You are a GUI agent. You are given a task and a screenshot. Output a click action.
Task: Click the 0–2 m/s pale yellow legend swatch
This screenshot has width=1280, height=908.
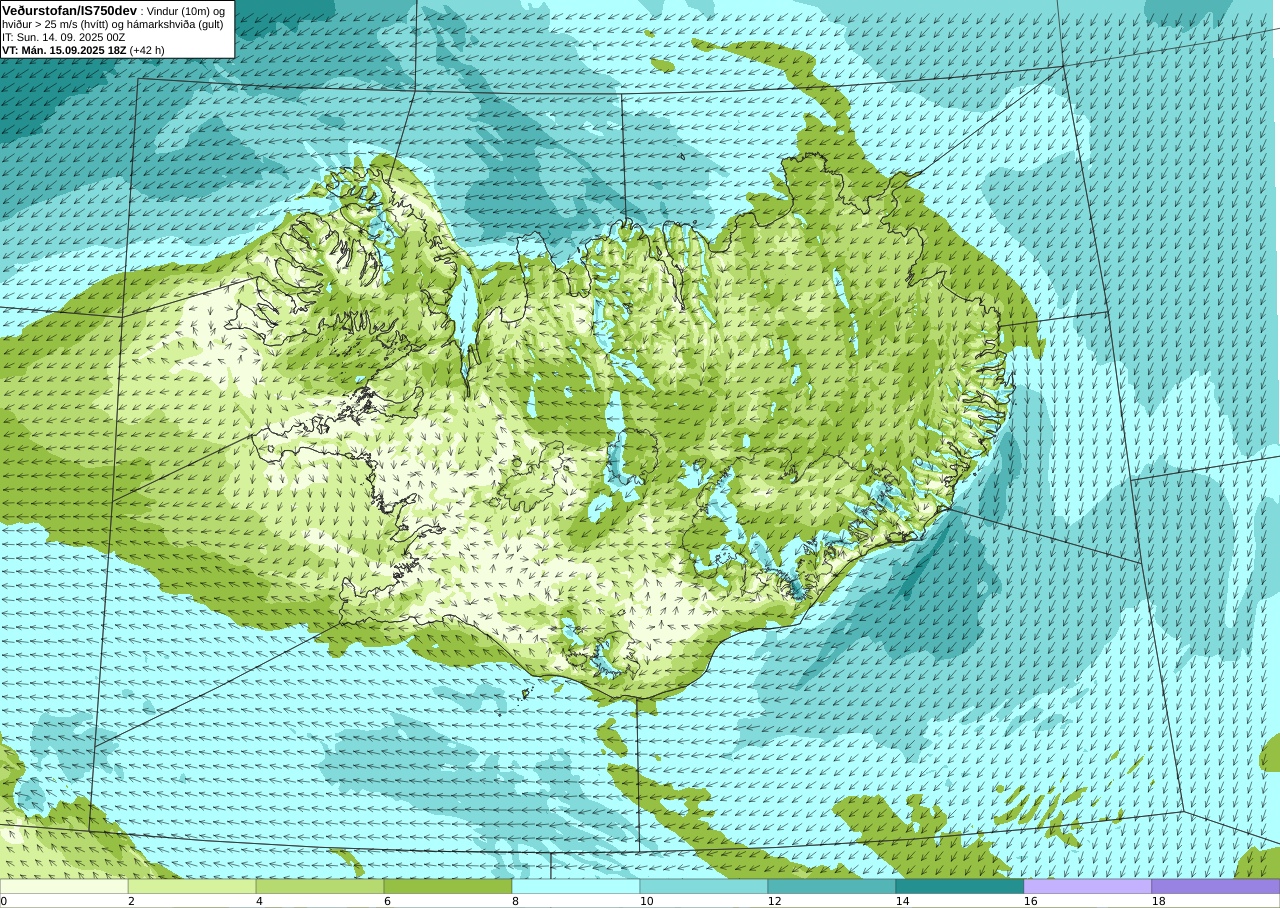coord(64,886)
